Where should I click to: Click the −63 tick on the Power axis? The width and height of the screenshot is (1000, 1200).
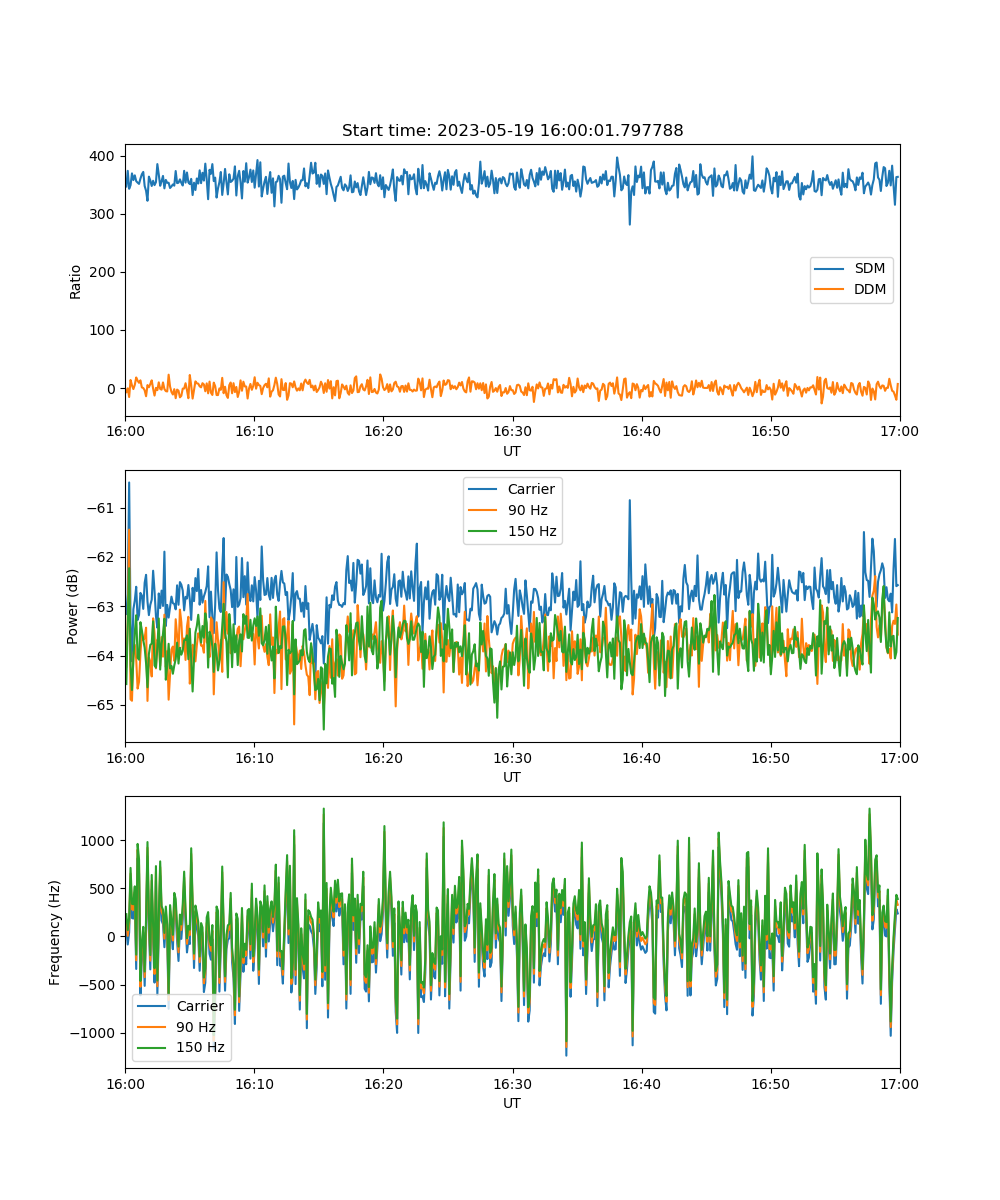102,607
